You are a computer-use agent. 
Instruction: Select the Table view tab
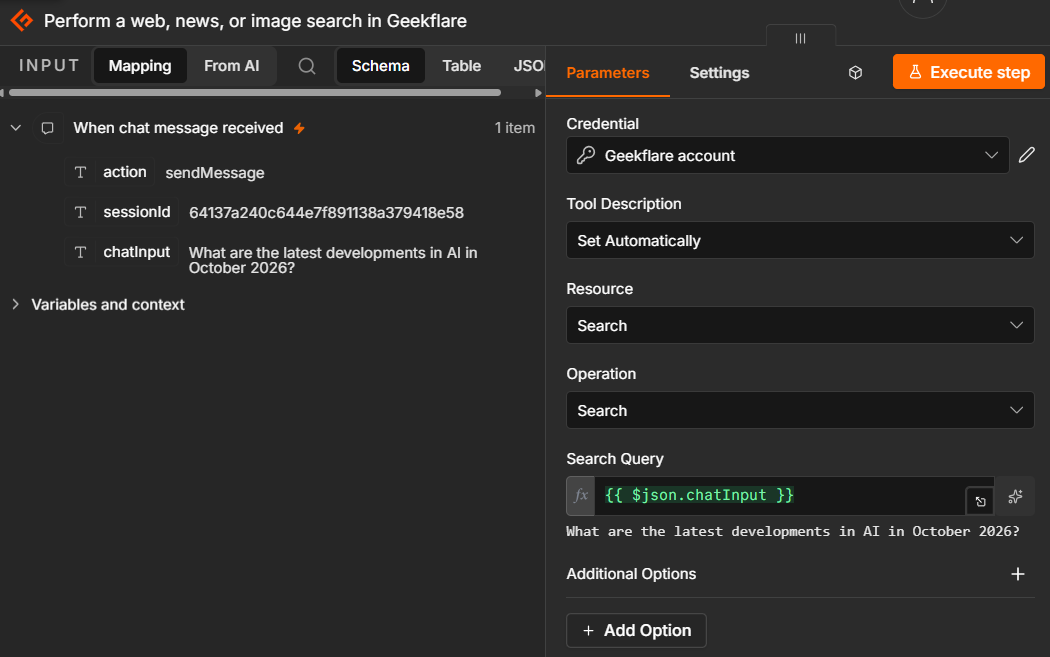coord(461,66)
